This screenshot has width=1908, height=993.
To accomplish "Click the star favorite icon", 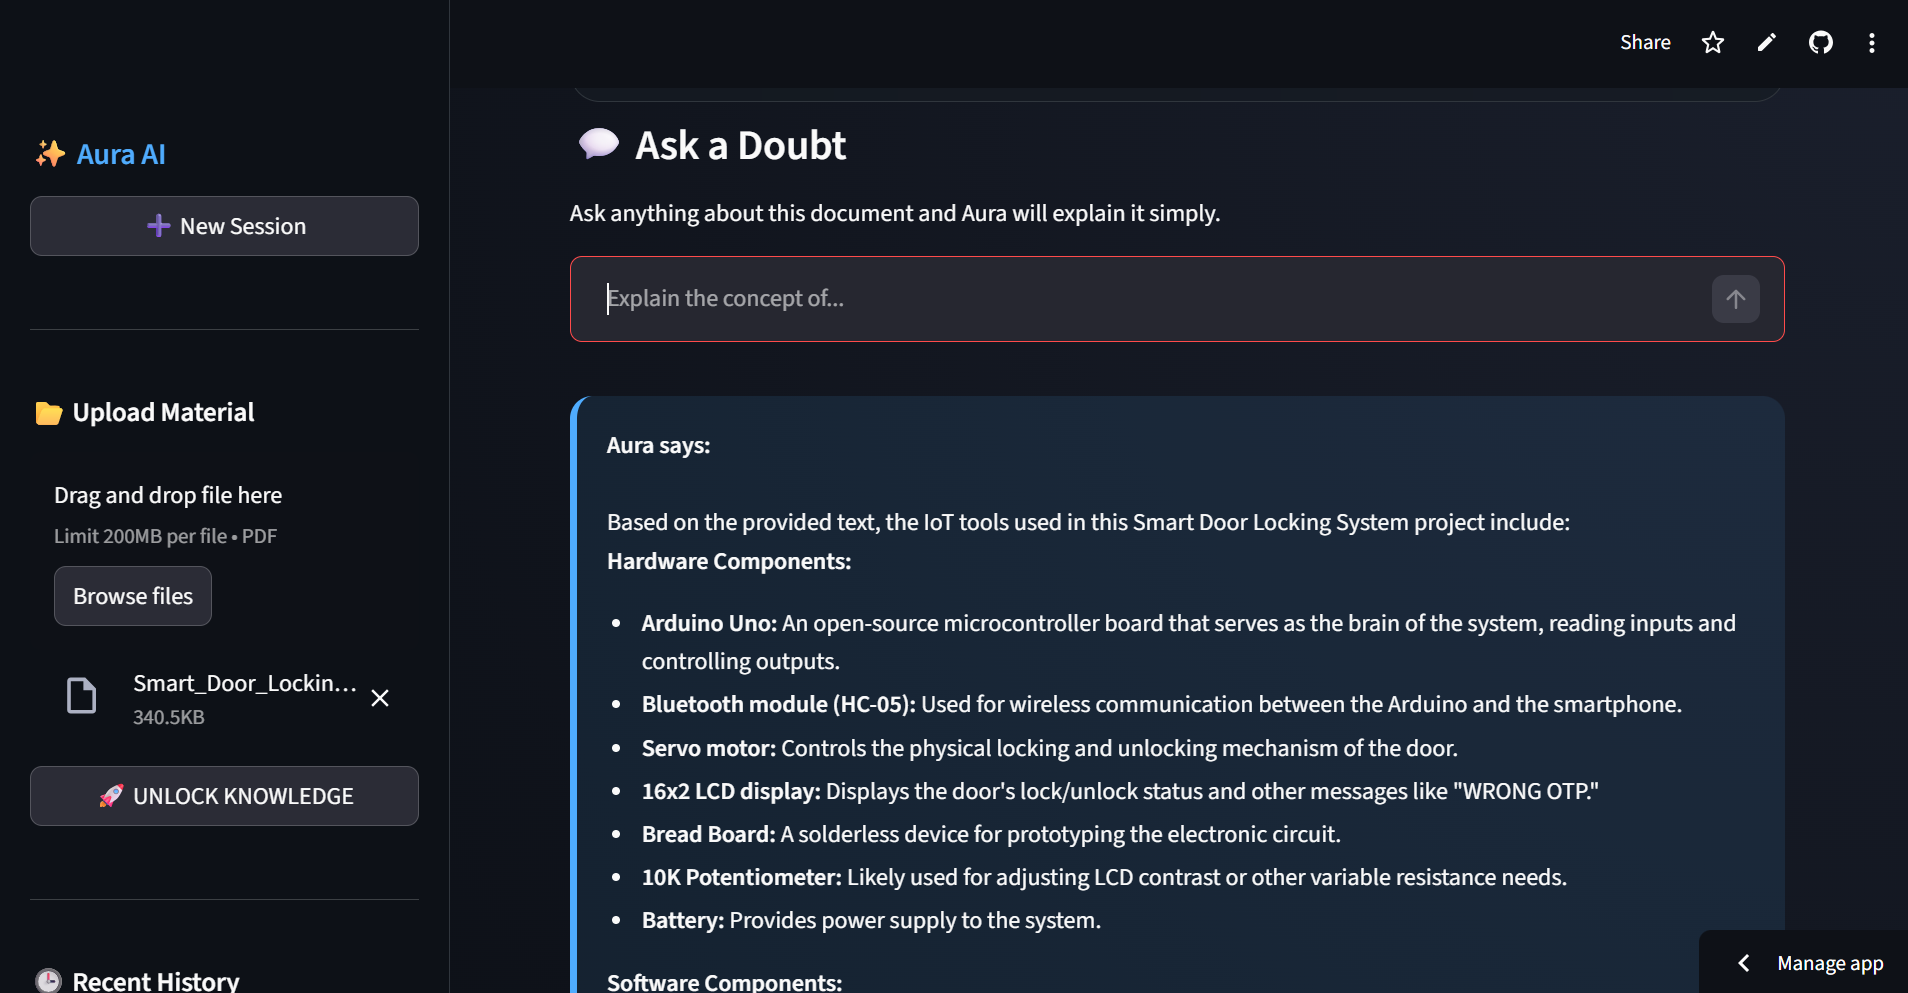I will click(1713, 42).
